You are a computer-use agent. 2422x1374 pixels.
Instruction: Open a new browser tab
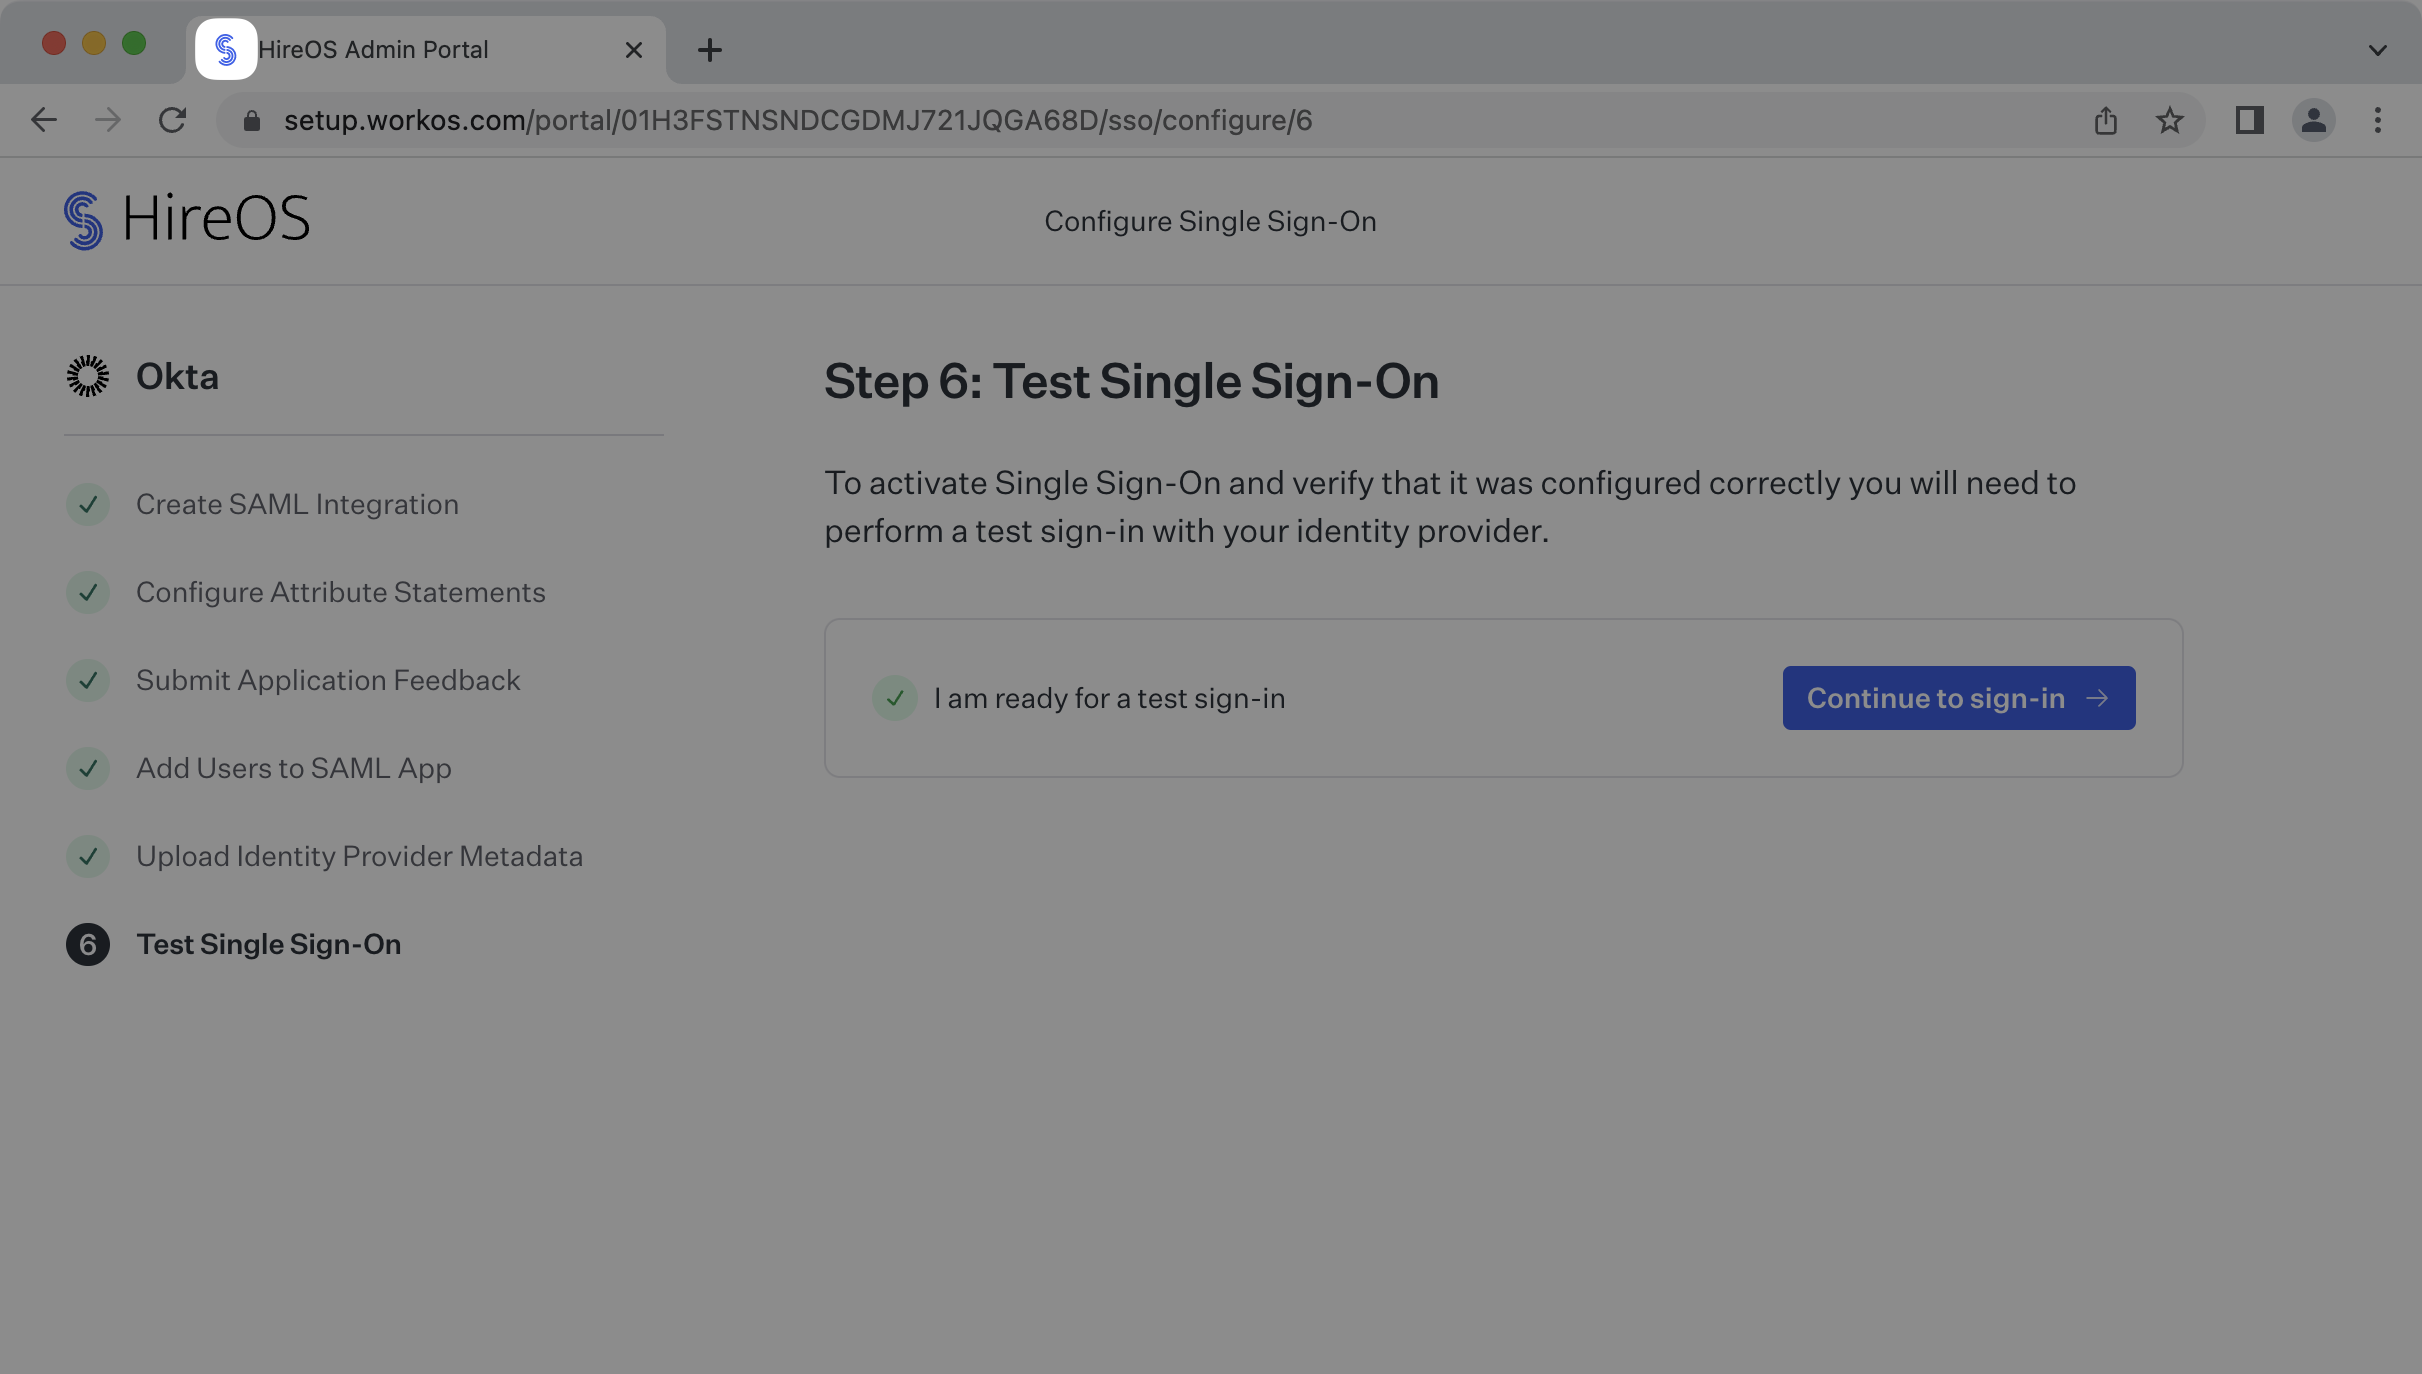[x=709, y=50]
